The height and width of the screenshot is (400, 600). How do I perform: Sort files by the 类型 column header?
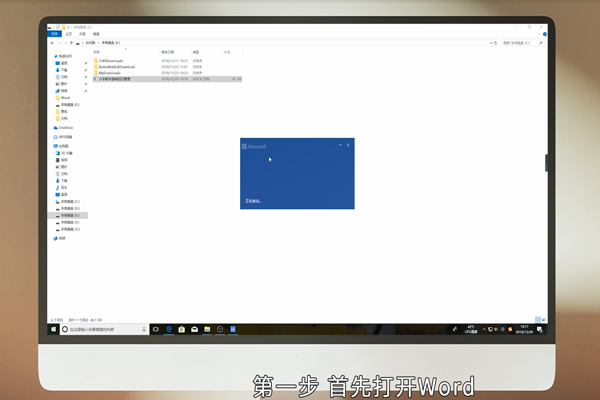[196, 52]
